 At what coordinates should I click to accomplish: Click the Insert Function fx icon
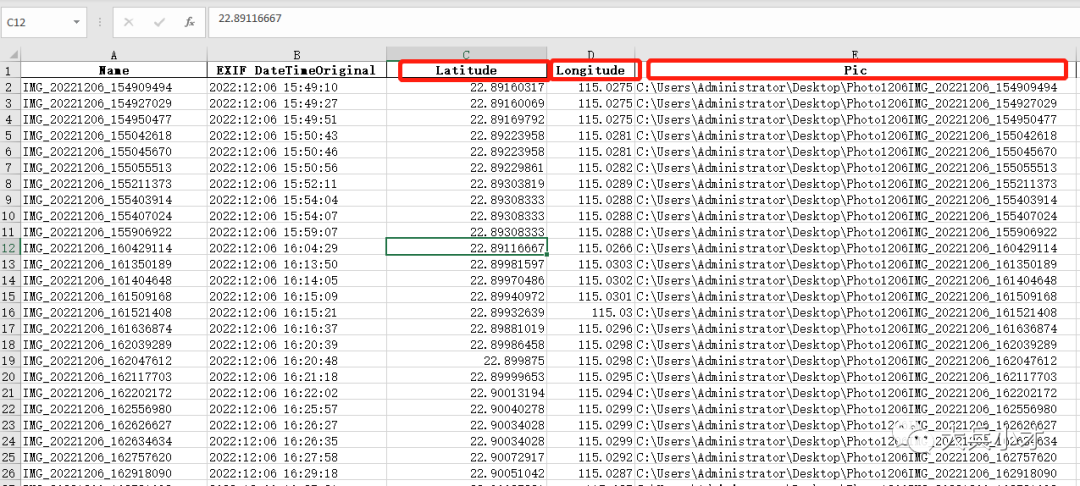(190, 23)
